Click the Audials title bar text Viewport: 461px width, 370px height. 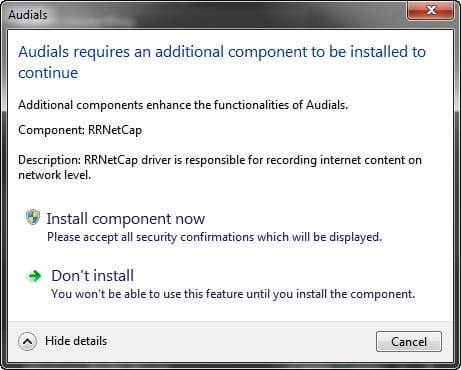[x=28, y=15]
